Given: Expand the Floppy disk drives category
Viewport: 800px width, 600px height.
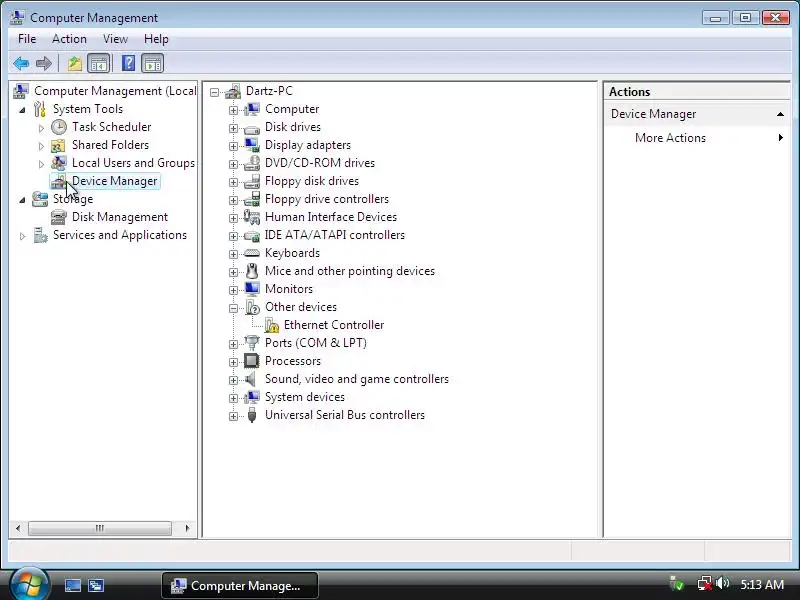Looking at the screenshot, I should (233, 182).
